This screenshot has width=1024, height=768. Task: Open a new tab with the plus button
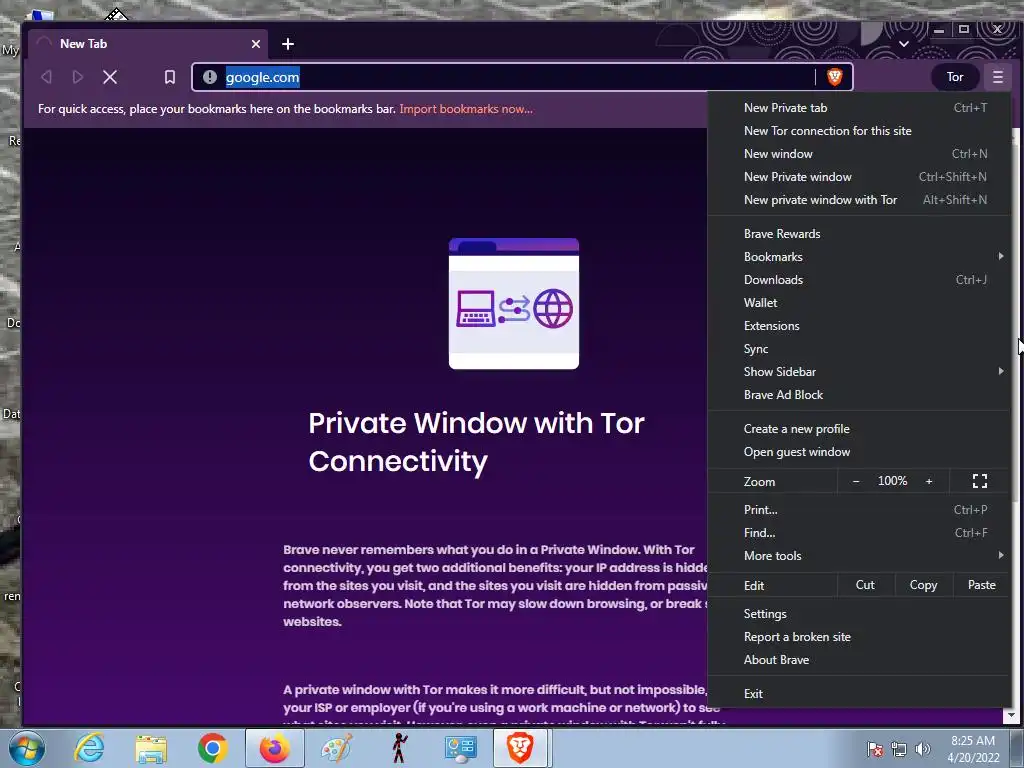tap(288, 44)
